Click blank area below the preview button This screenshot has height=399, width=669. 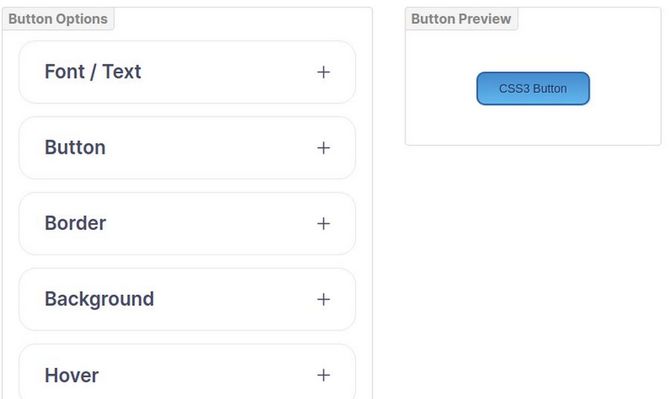pyautogui.click(x=533, y=125)
